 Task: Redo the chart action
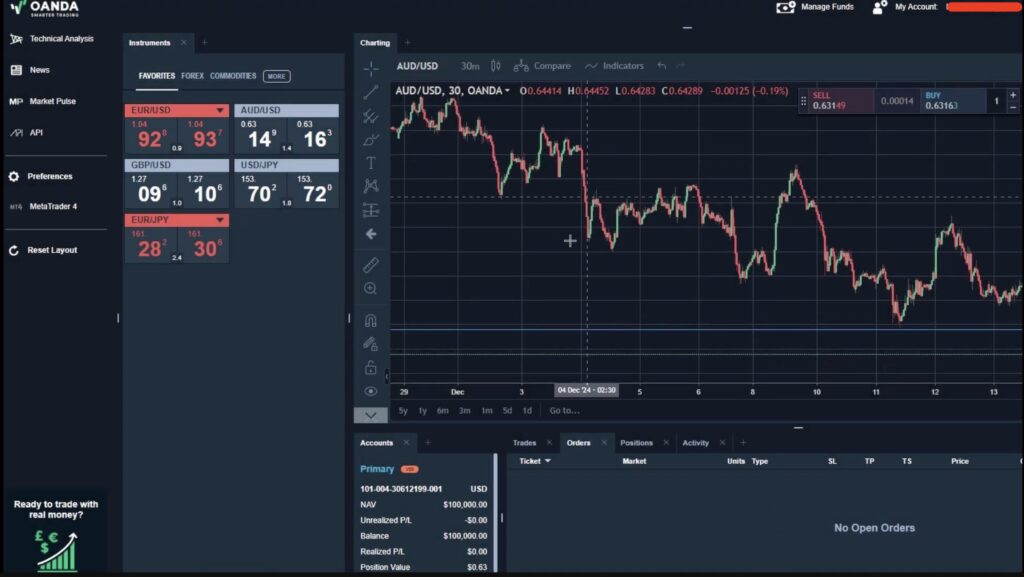(680, 66)
